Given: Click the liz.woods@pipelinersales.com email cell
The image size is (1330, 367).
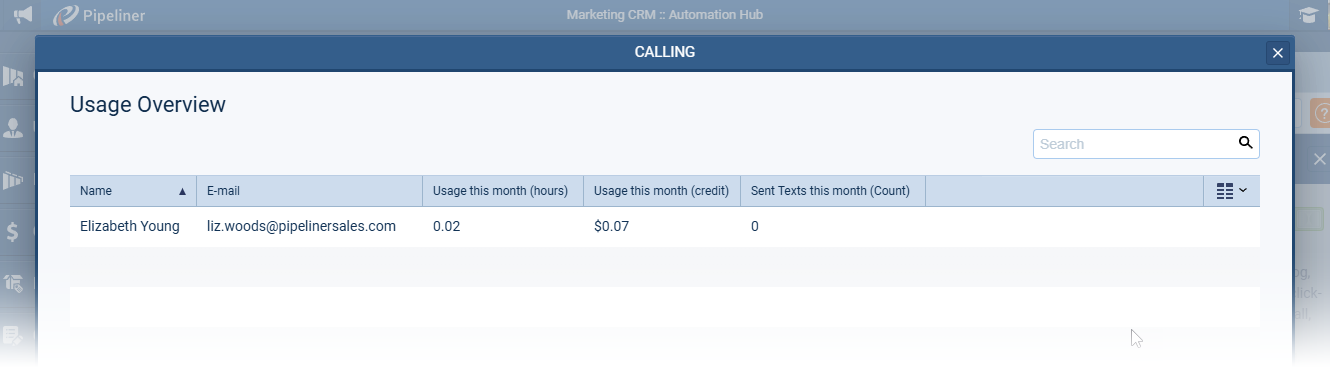Looking at the screenshot, I should [x=301, y=227].
